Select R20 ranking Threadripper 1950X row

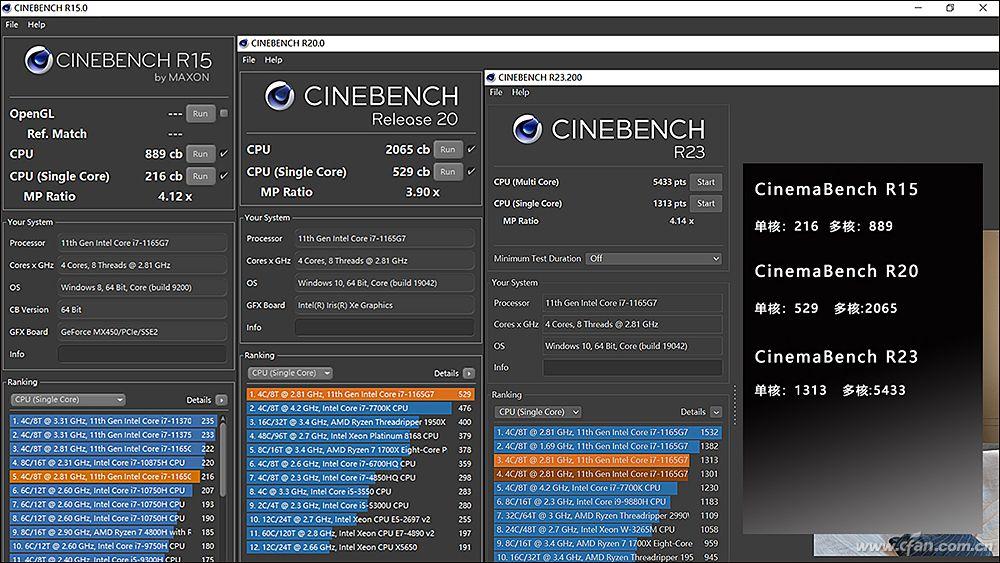pos(360,422)
